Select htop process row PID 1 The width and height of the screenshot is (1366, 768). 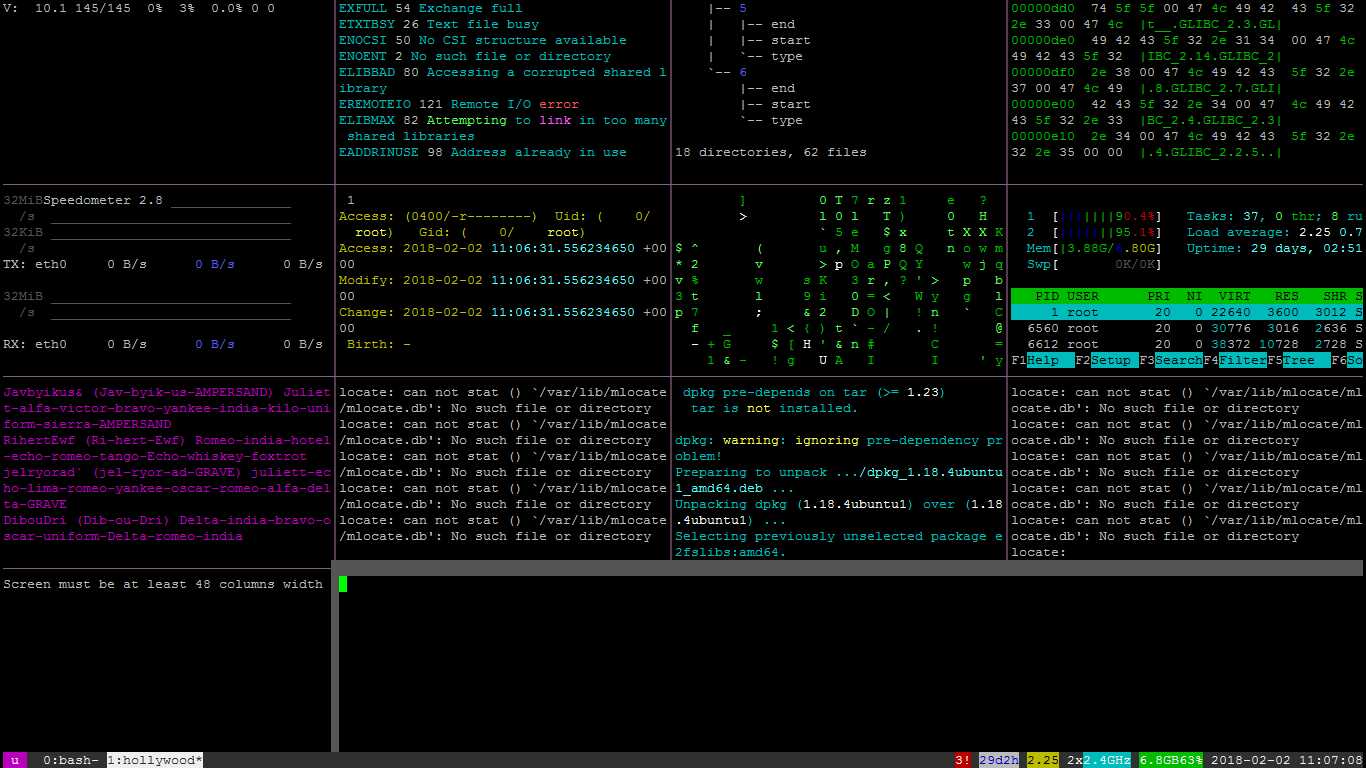1187,312
